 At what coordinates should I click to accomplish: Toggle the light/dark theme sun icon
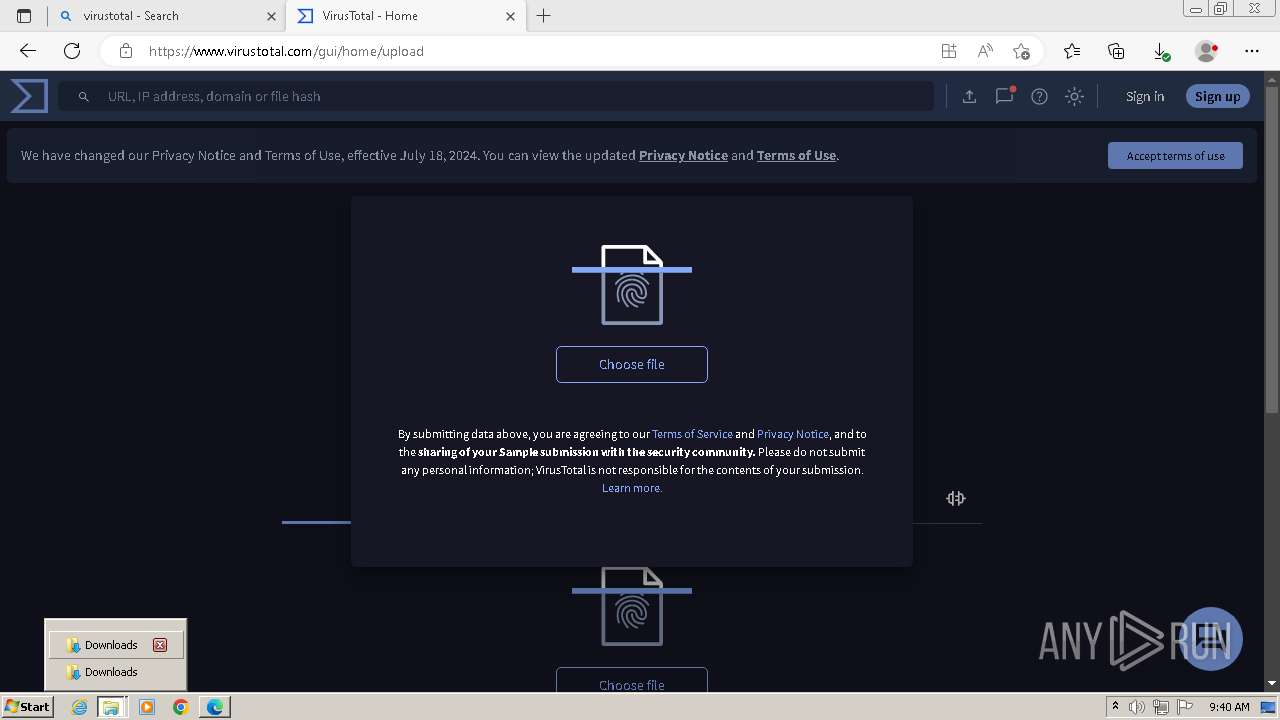(x=1074, y=96)
